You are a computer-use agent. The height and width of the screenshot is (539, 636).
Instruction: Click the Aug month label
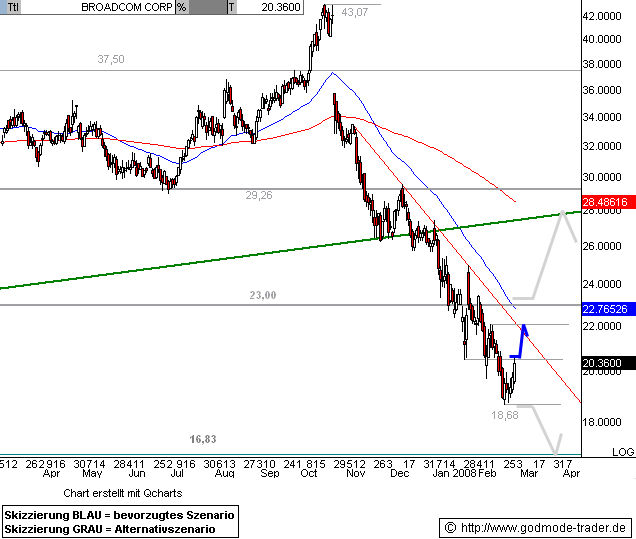[x=225, y=473]
